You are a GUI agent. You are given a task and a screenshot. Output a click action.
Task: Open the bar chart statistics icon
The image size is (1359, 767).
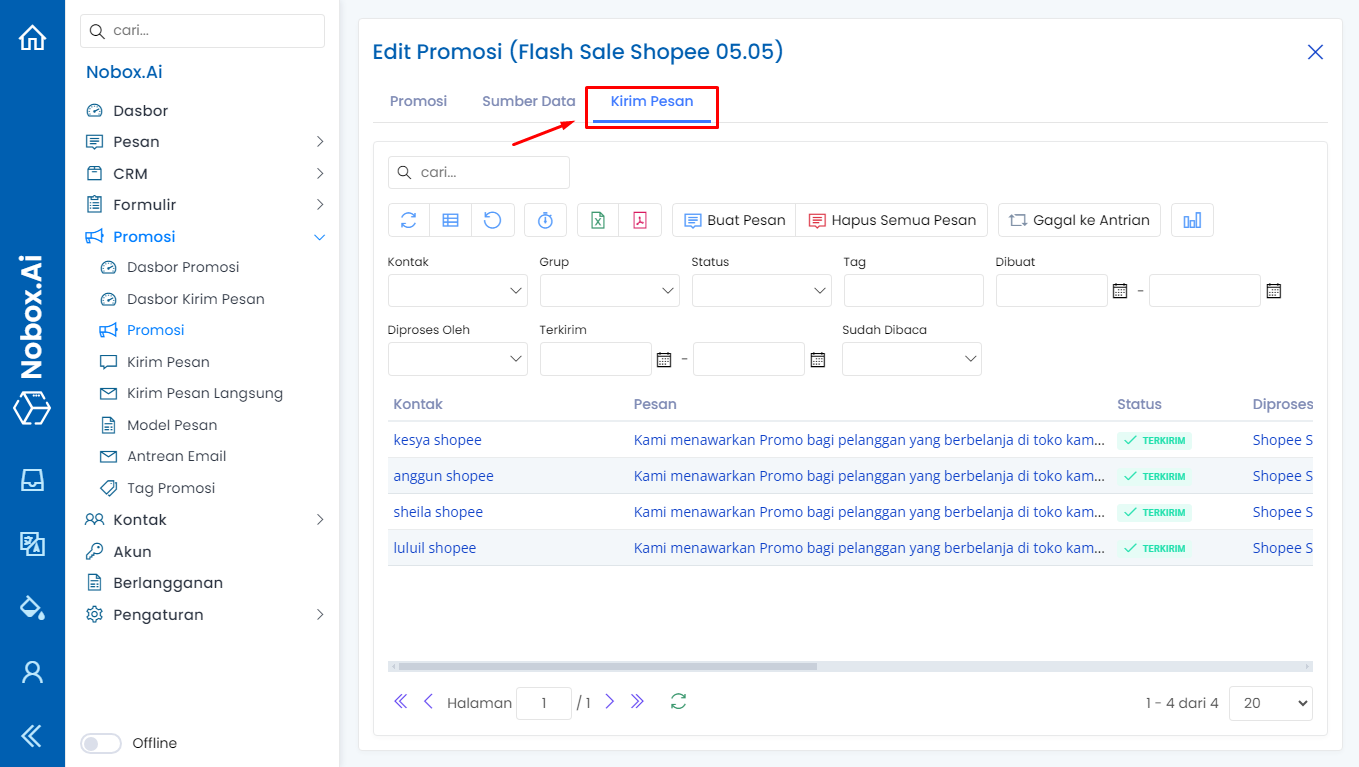click(x=1192, y=220)
